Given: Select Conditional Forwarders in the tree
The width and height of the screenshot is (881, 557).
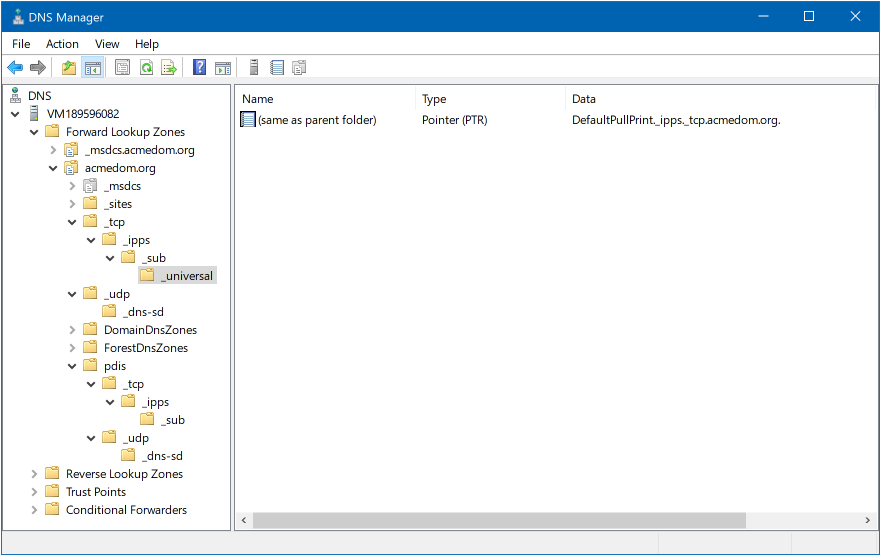Looking at the screenshot, I should click(126, 510).
